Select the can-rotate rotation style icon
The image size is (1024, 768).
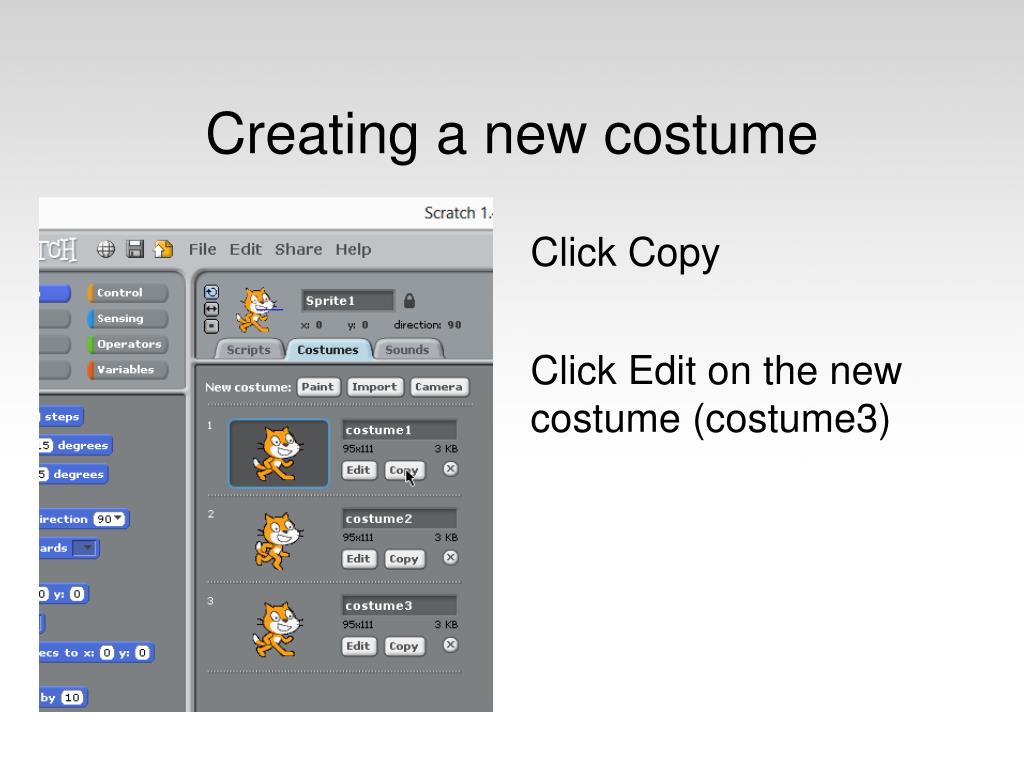(x=212, y=292)
